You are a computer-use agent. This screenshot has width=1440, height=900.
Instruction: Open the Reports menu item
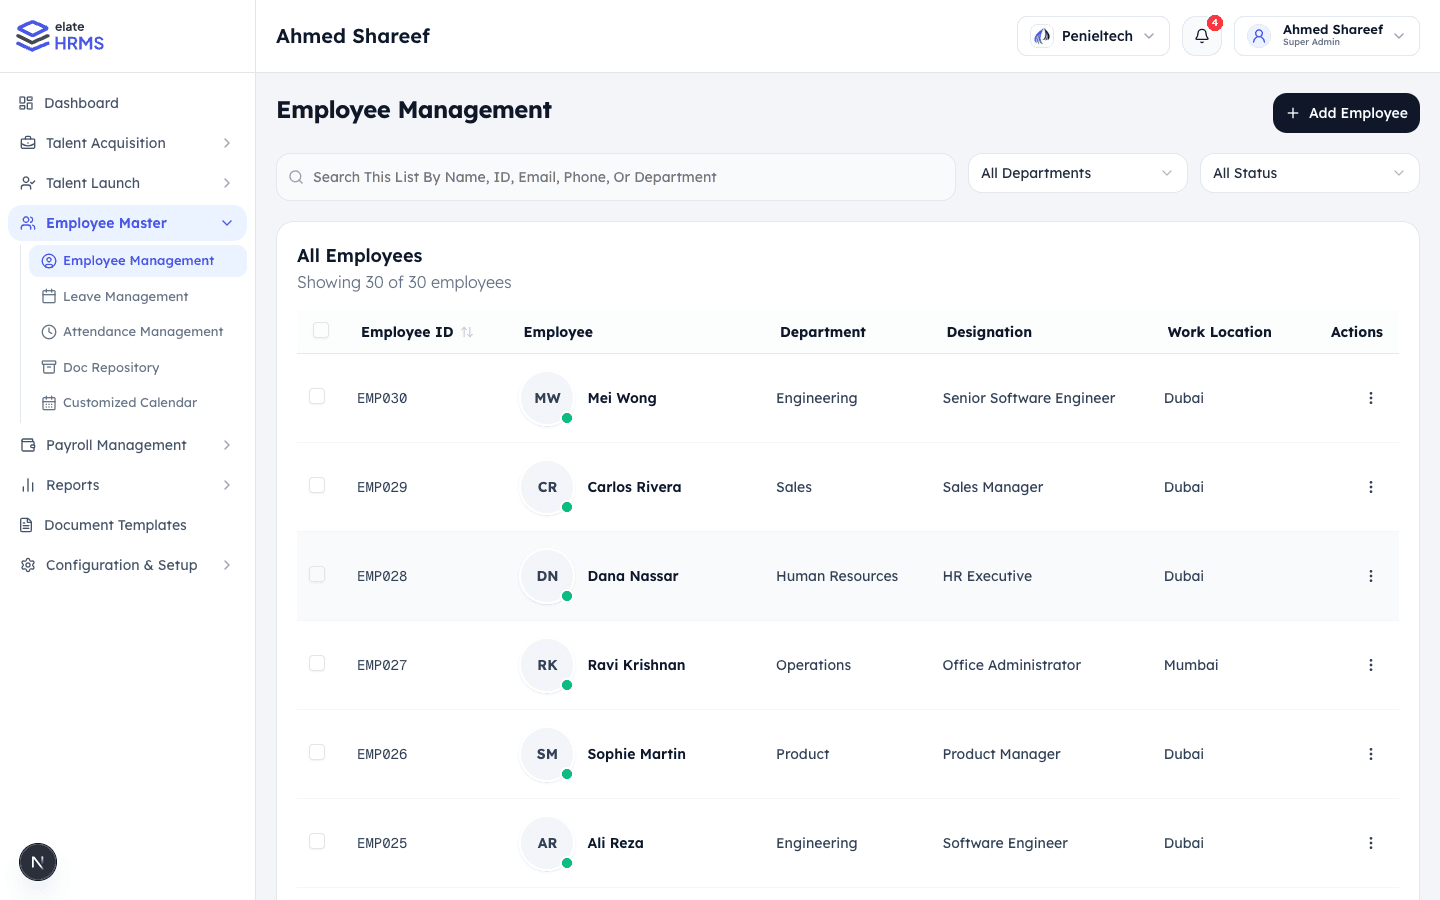tap(73, 485)
